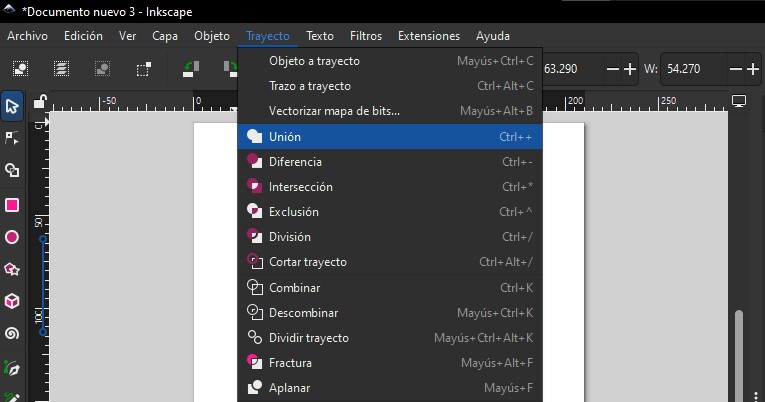765x402 pixels.
Task: Click Select All objects toolbar icon
Action: (20, 69)
